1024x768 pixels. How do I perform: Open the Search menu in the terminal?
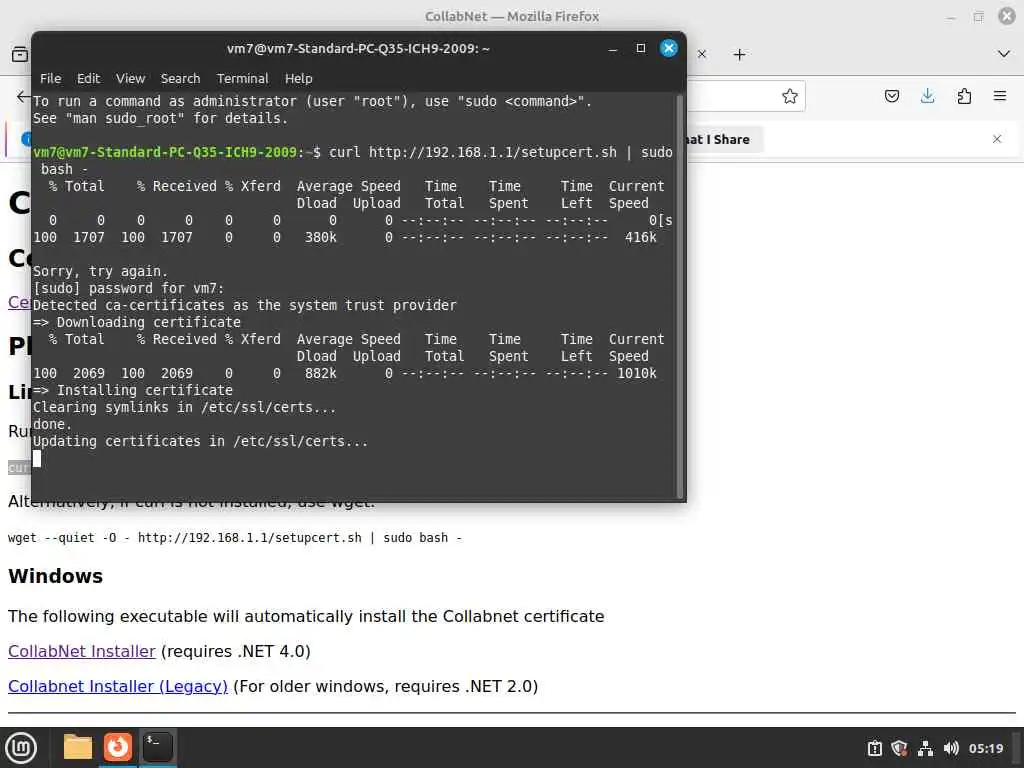click(x=180, y=78)
